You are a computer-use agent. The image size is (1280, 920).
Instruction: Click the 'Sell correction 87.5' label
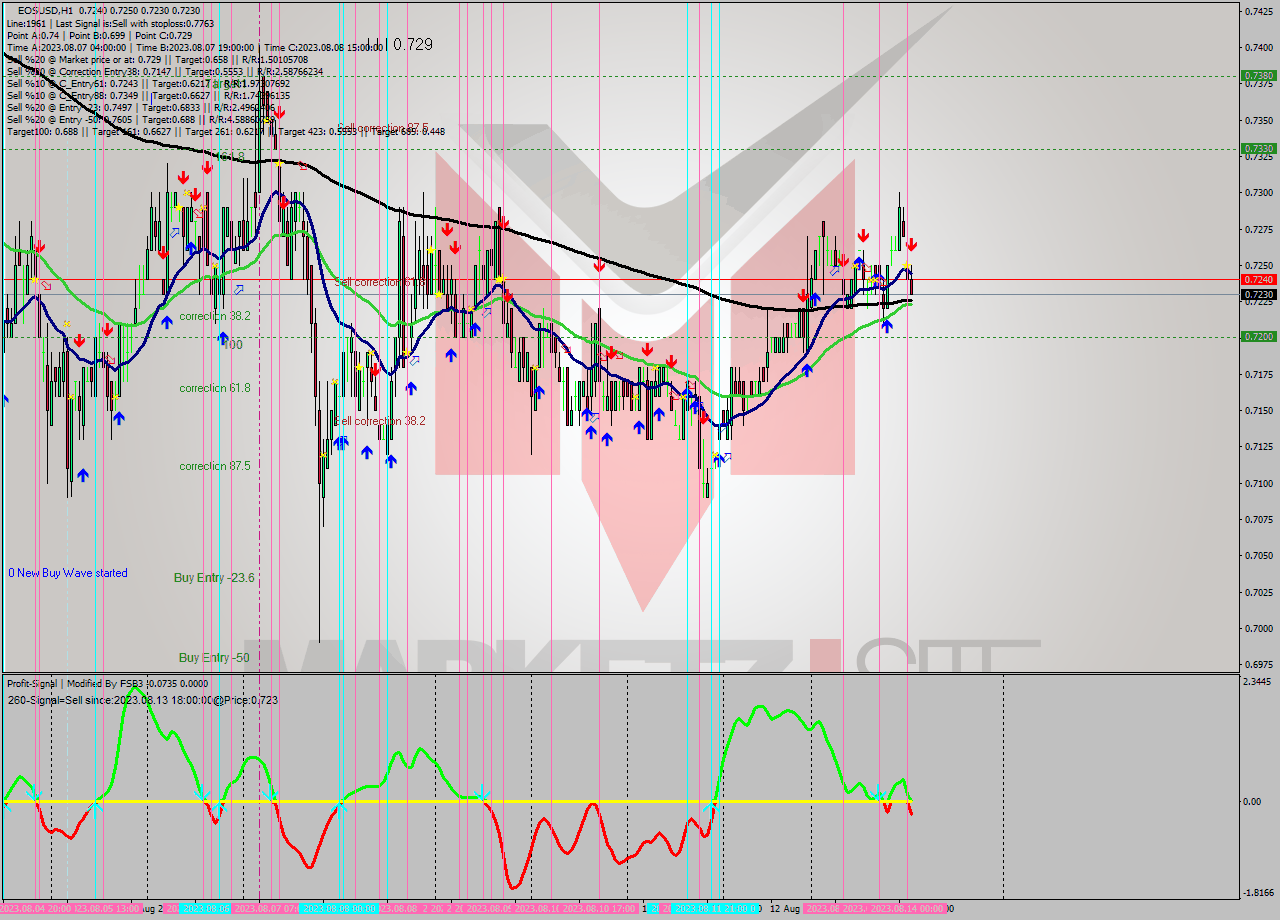coord(383,128)
